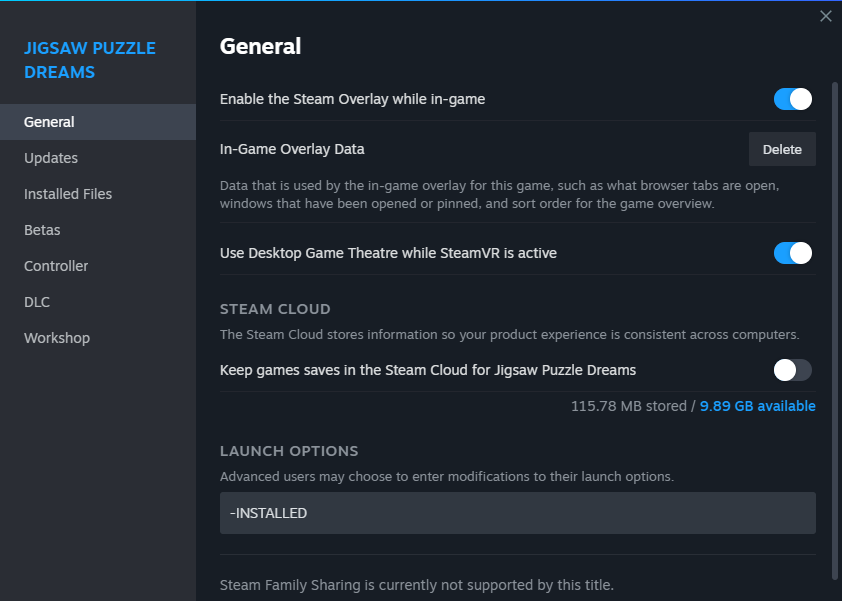This screenshot has height=601, width=842.
Task: Click the Launch Options section header
Action: 289,451
